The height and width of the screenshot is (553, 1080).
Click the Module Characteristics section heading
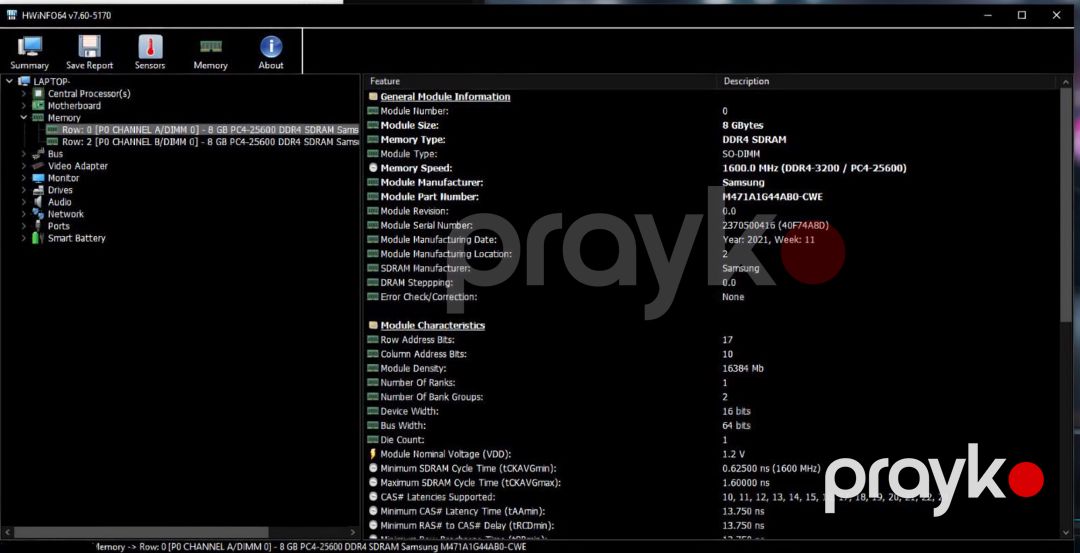tap(433, 325)
